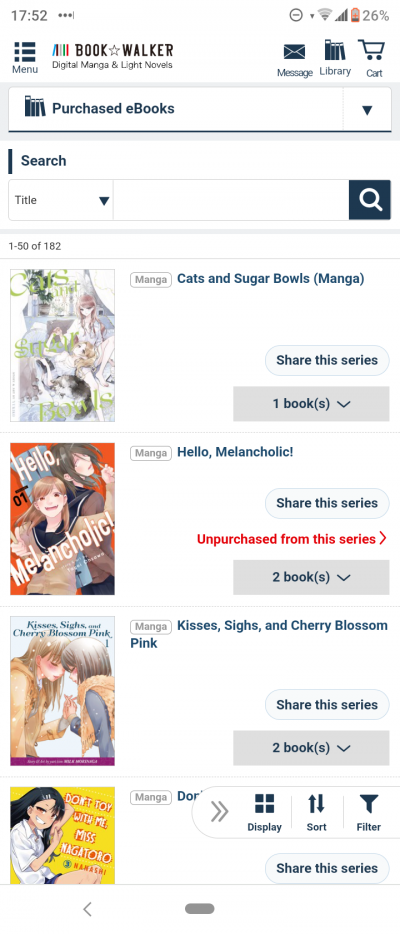Tap the magnifier search button
This screenshot has height=934, width=400.
point(370,200)
